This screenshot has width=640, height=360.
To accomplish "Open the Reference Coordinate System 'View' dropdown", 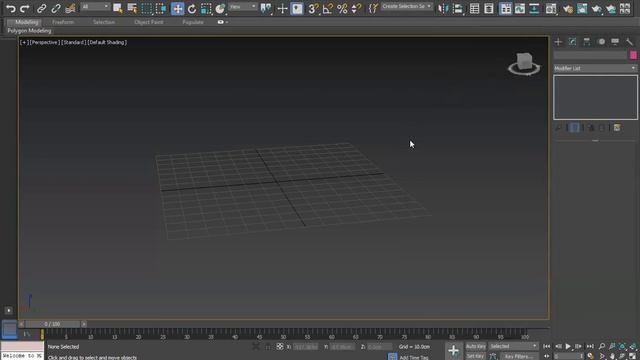I will [242, 7].
